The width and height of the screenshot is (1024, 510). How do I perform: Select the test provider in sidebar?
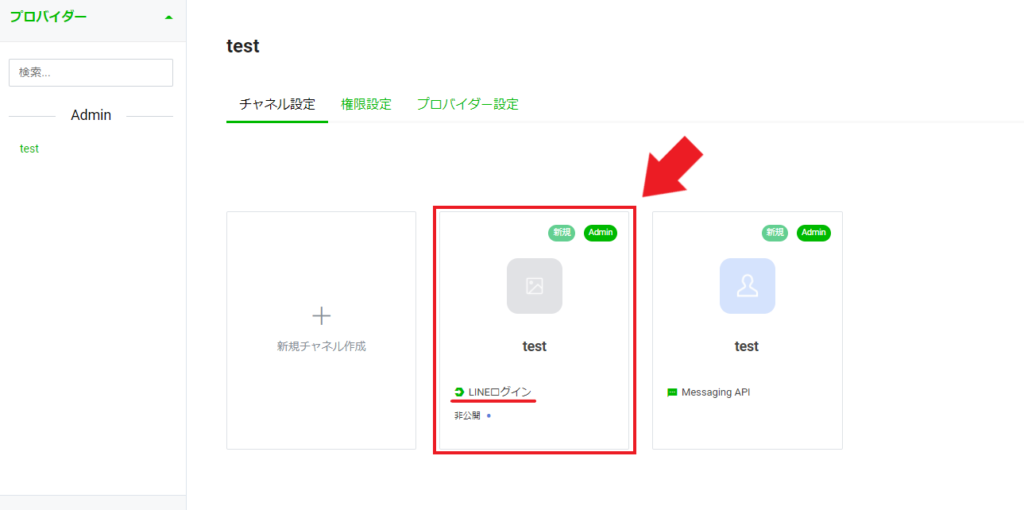pyautogui.click(x=29, y=148)
